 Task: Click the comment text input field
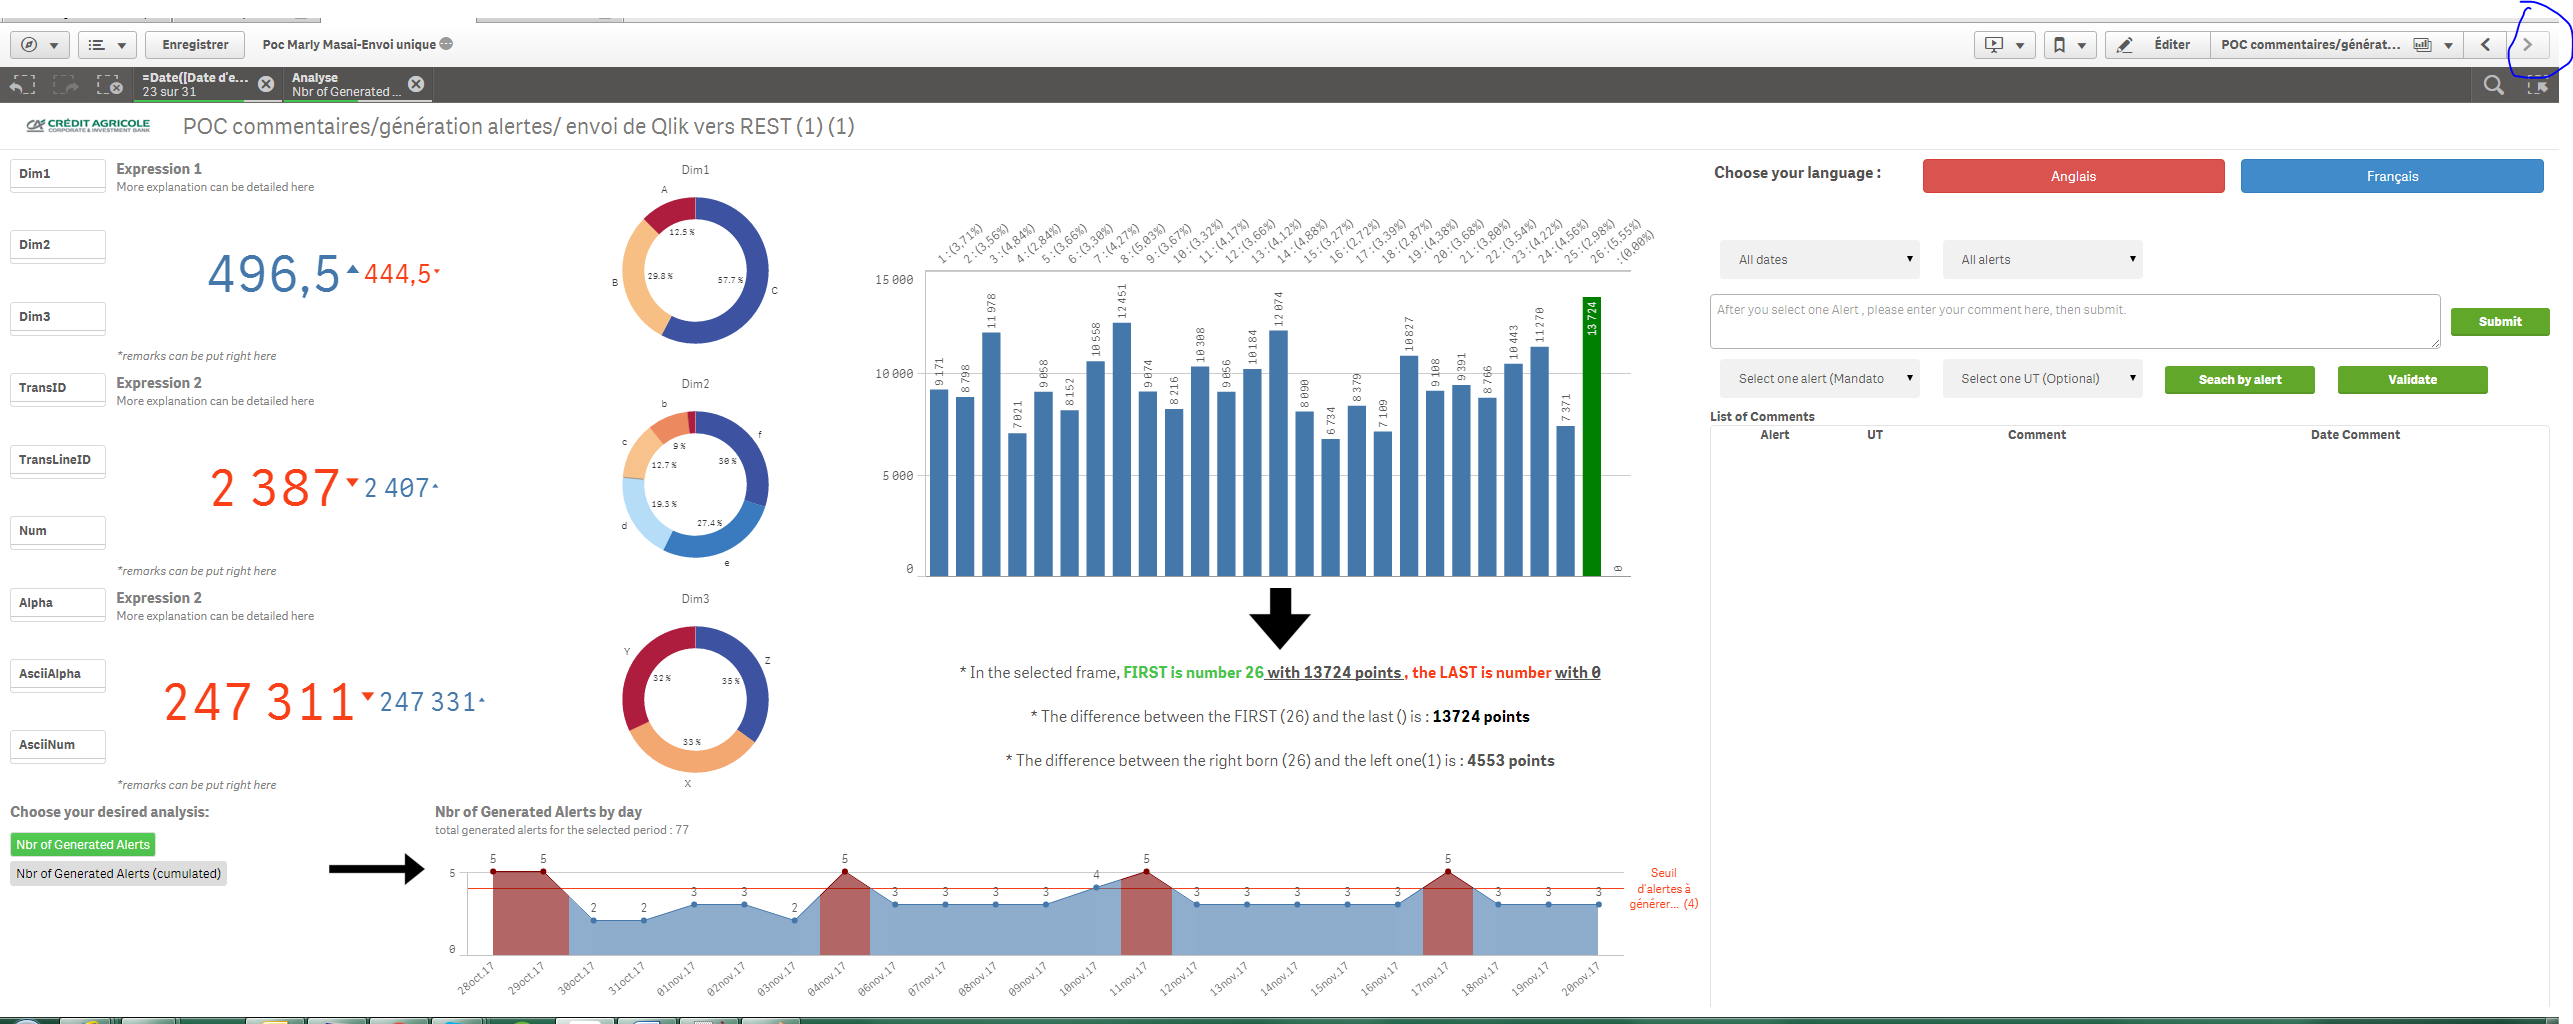2075,321
